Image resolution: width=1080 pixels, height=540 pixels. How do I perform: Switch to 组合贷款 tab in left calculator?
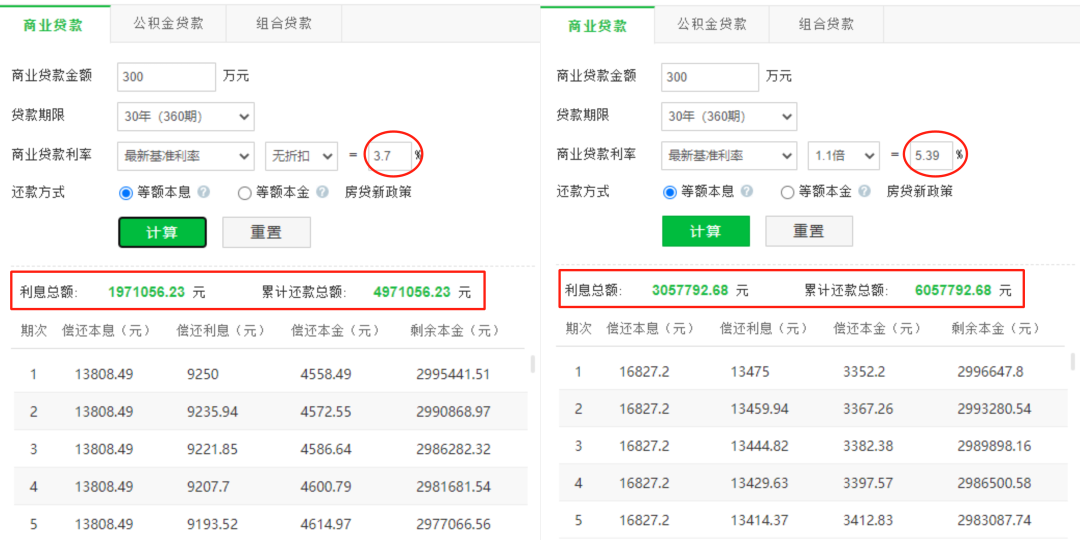(284, 24)
